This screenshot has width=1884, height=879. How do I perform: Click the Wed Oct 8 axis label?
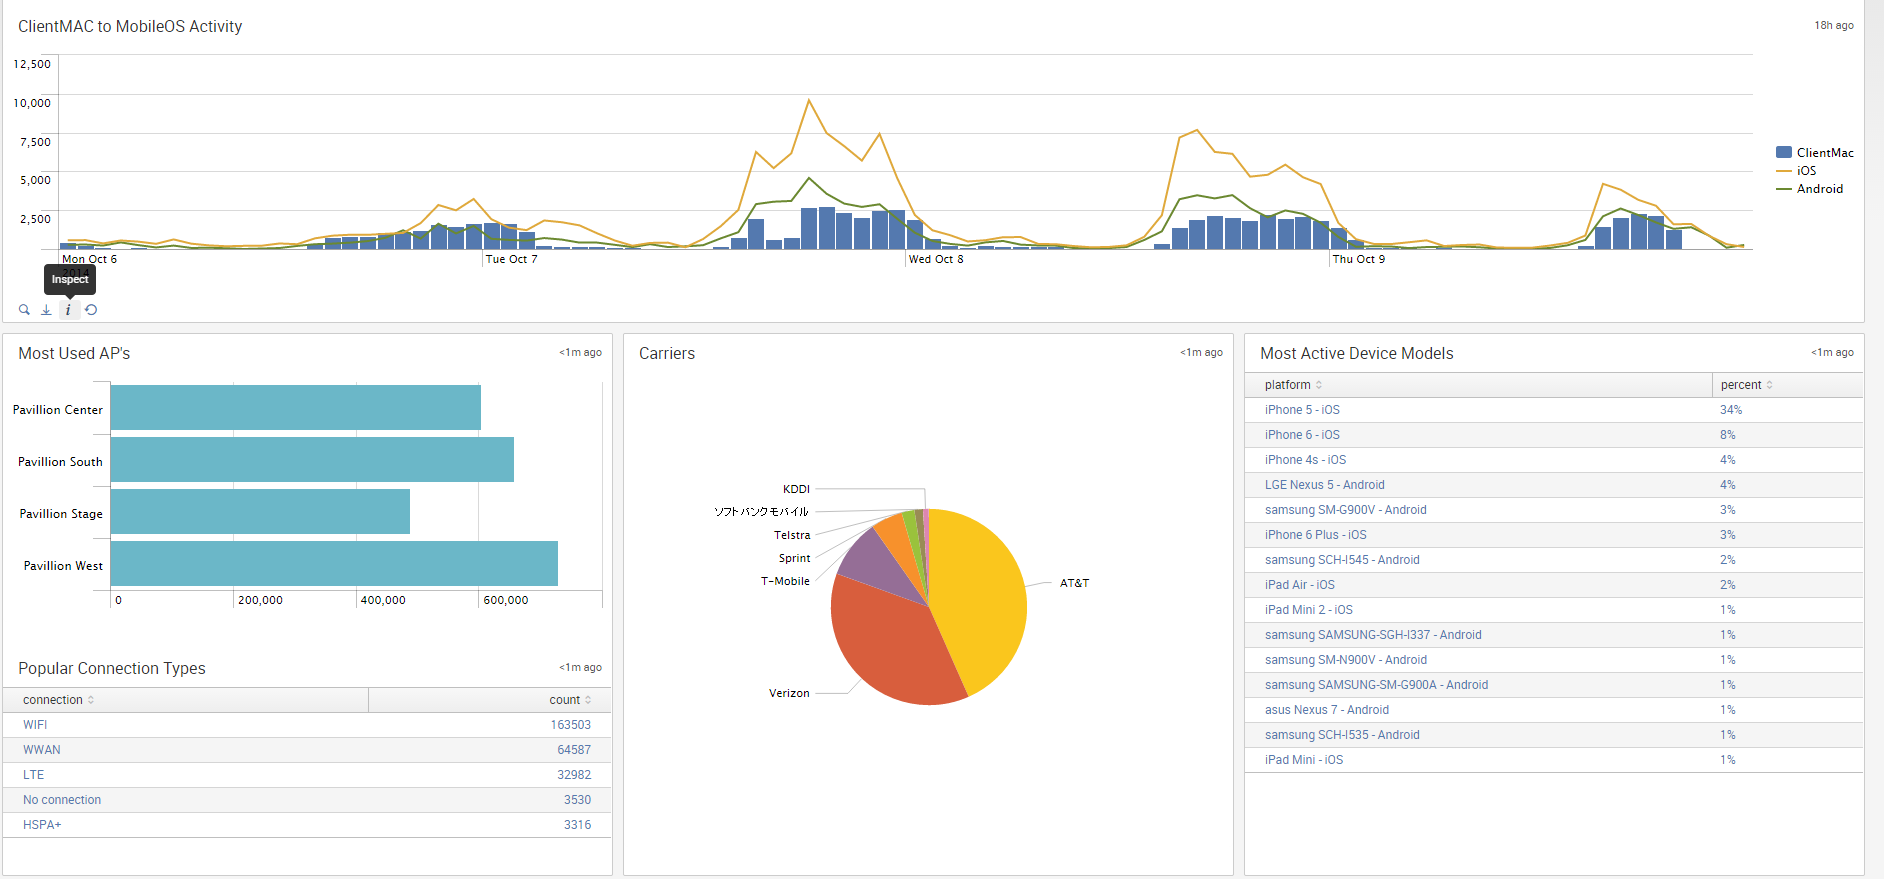tap(936, 259)
